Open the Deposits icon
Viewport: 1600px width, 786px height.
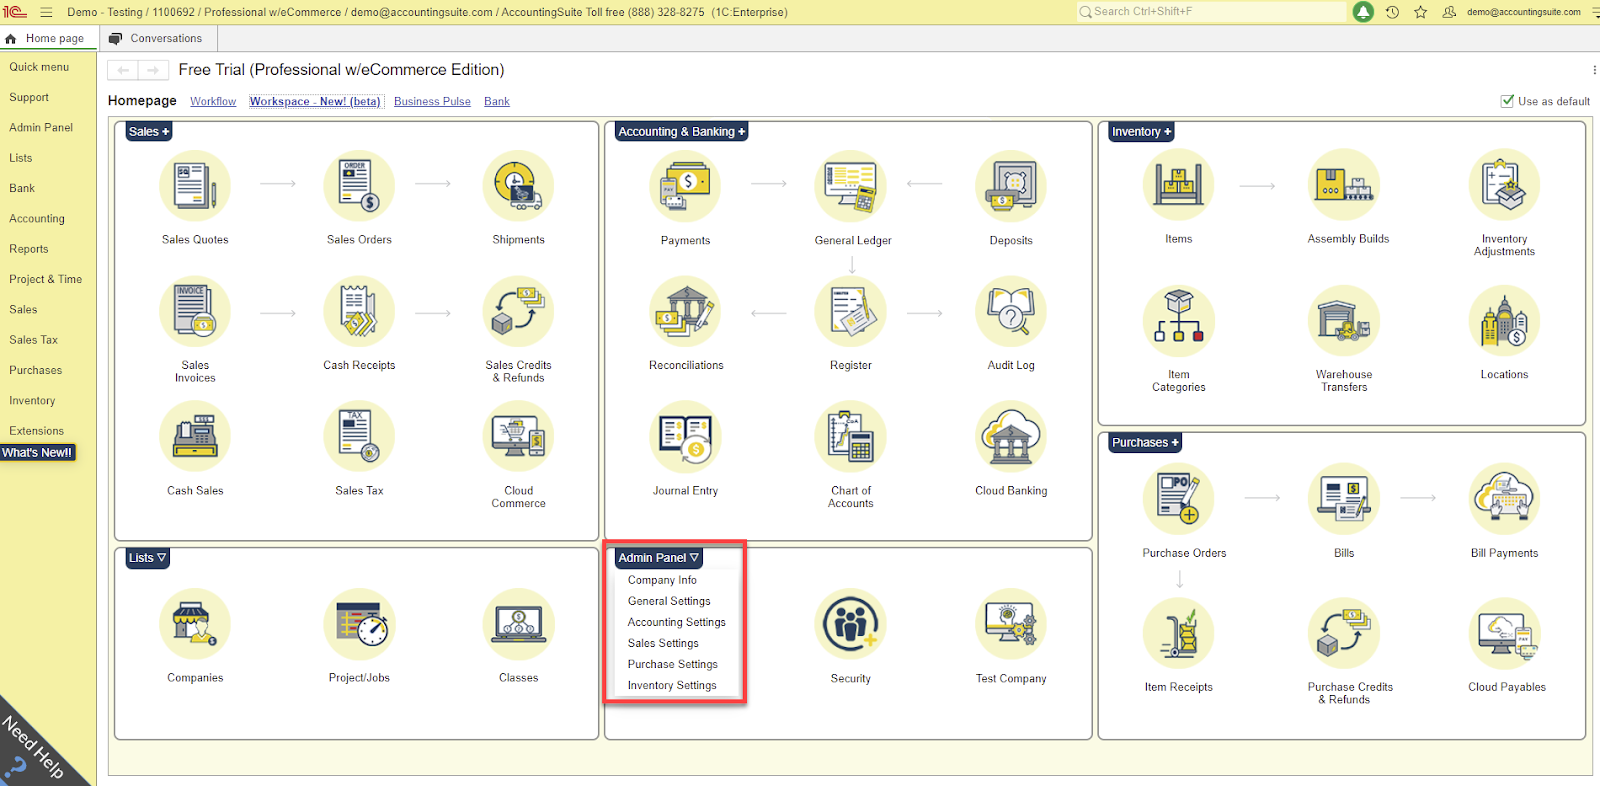pyautogui.click(x=1011, y=186)
